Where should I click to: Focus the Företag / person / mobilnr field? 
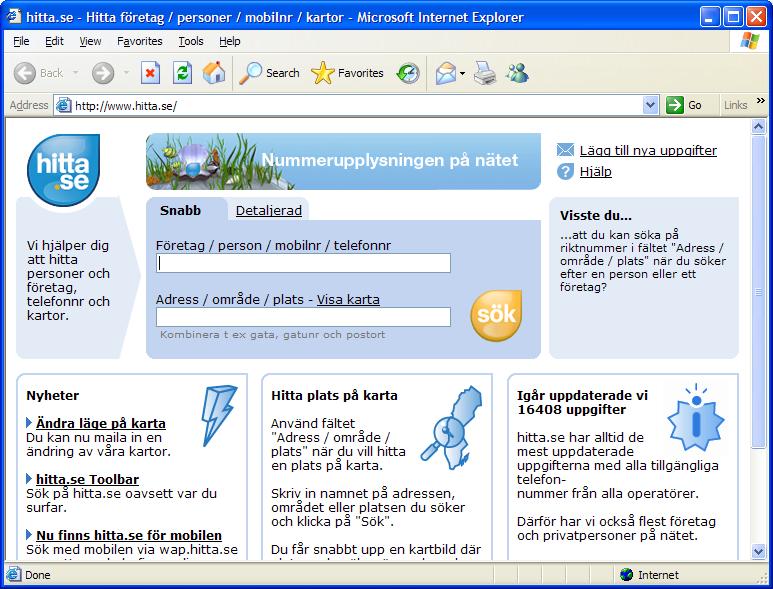(x=303, y=263)
